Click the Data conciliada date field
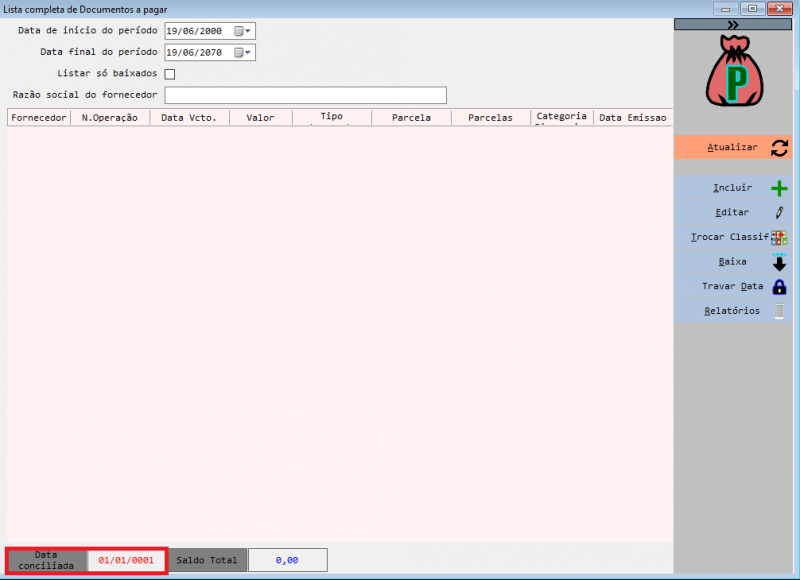This screenshot has height=580, width=800. pos(126,560)
